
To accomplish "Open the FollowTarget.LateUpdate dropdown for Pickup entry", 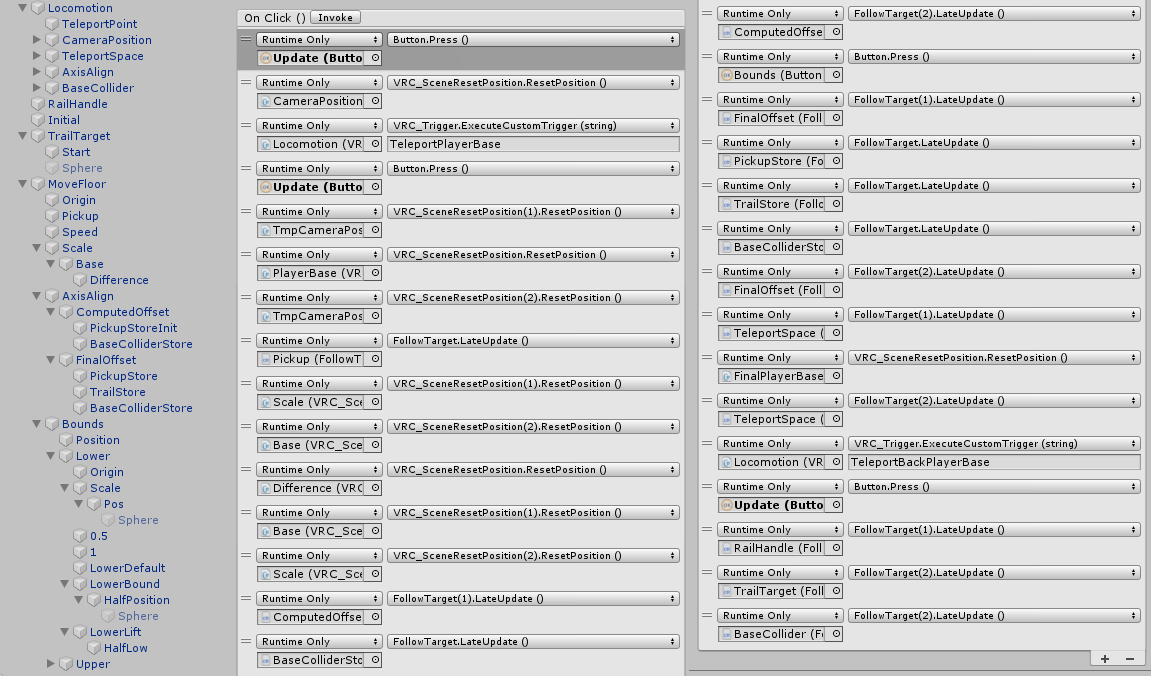I will (x=533, y=341).
